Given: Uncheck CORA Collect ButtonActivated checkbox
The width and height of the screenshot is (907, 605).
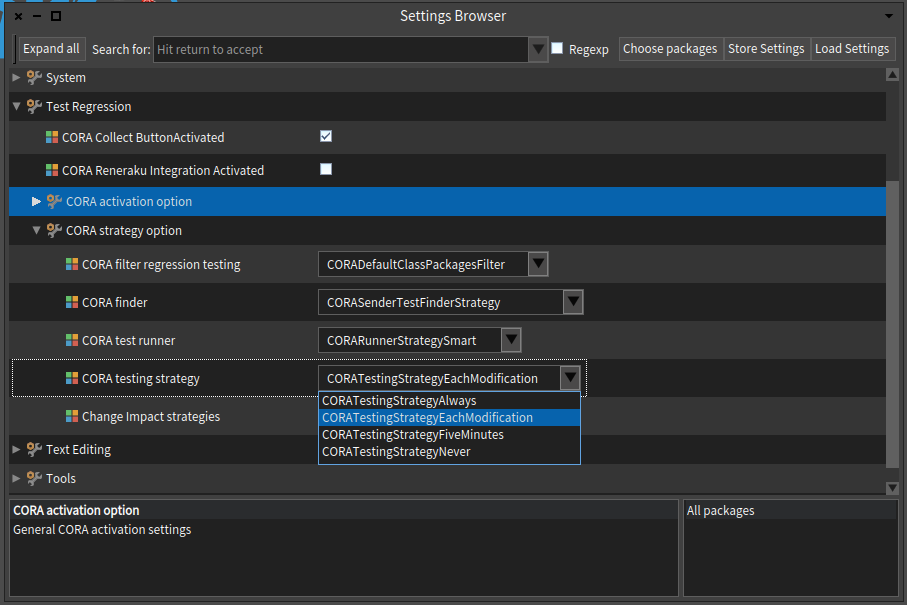Looking at the screenshot, I should pyautogui.click(x=326, y=136).
